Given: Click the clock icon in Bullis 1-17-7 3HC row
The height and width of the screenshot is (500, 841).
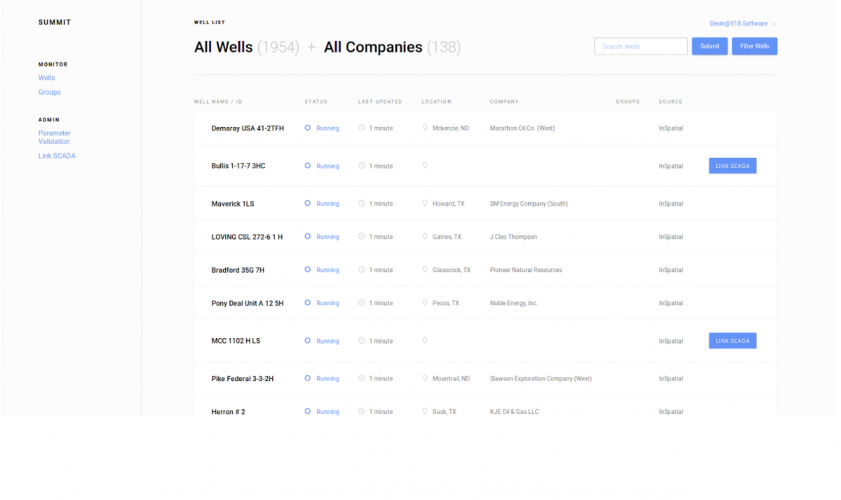Looking at the screenshot, I should point(362,166).
